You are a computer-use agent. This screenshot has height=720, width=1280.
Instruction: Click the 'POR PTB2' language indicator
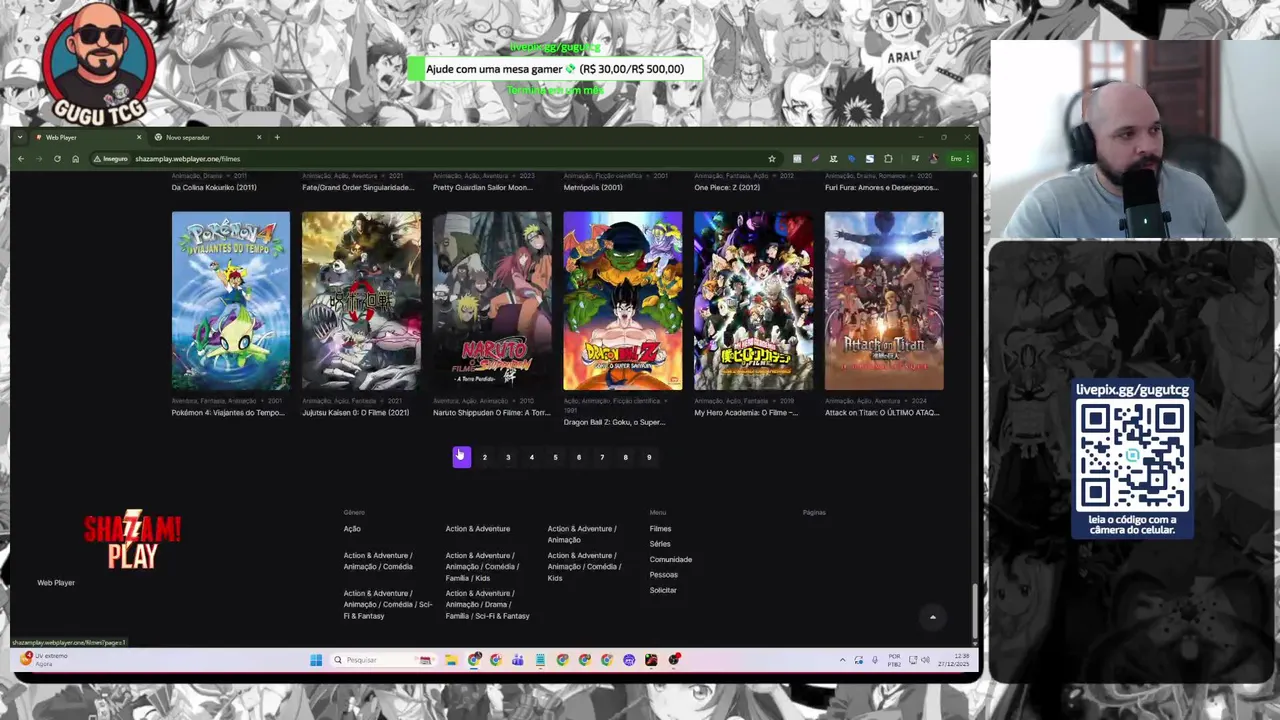click(894, 660)
